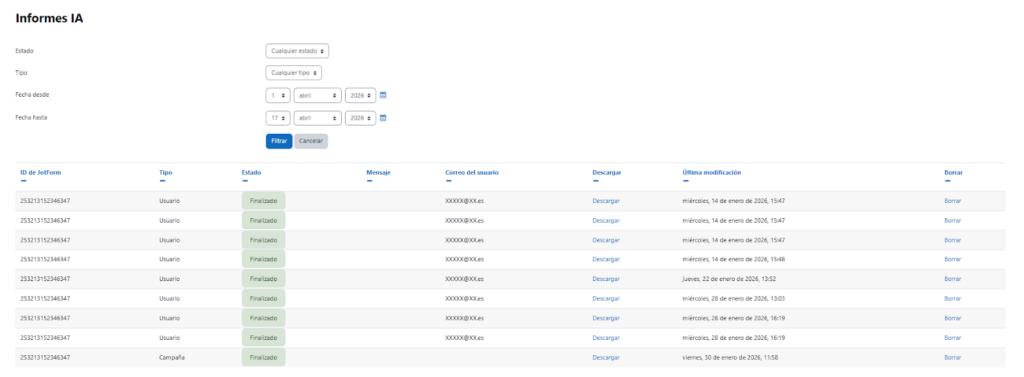Open the Fecha desde day dropdown
This screenshot has height=377, width=1024.
click(278, 95)
